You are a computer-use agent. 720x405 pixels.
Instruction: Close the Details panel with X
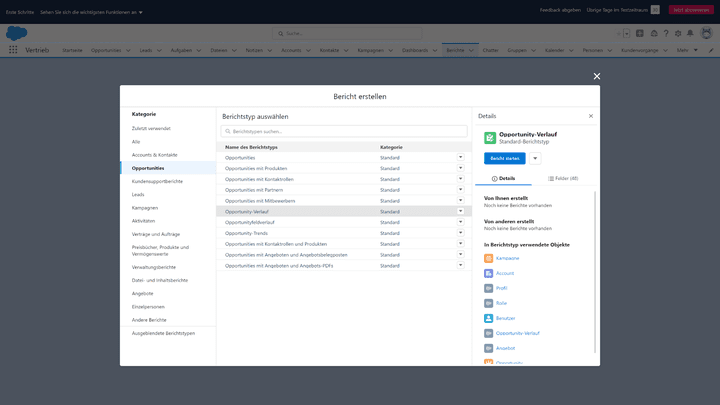[590, 116]
